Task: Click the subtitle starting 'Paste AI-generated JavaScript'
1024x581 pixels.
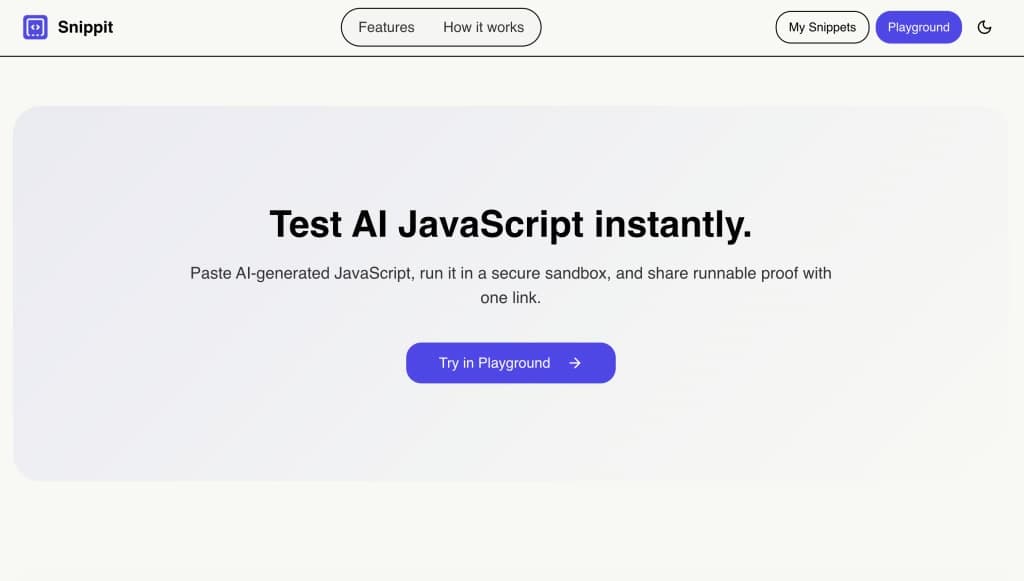Action: (511, 285)
